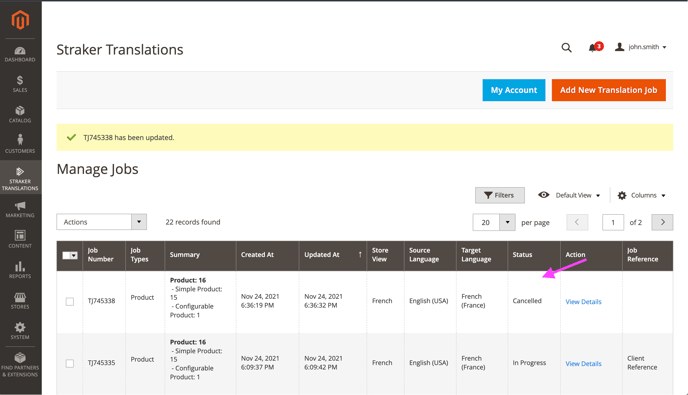The width and height of the screenshot is (688, 395).
Task: Click the 22 records found text
Action: 193,222
